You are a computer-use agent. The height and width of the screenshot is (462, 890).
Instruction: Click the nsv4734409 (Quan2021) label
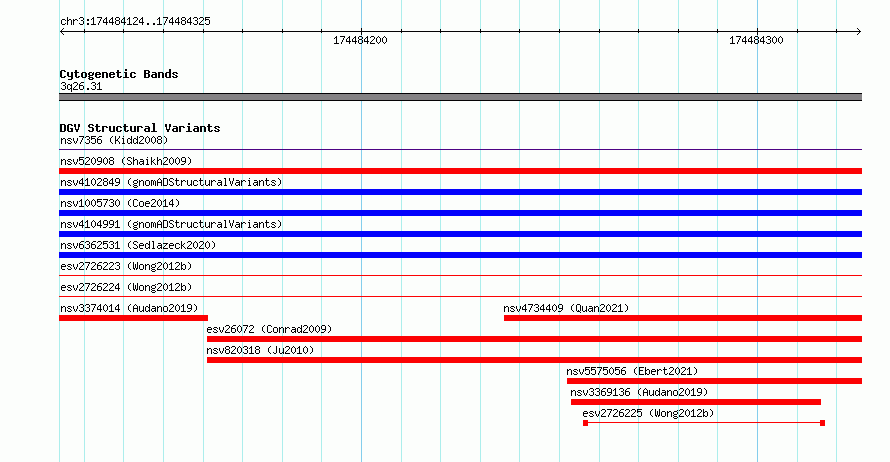pyautogui.click(x=566, y=308)
